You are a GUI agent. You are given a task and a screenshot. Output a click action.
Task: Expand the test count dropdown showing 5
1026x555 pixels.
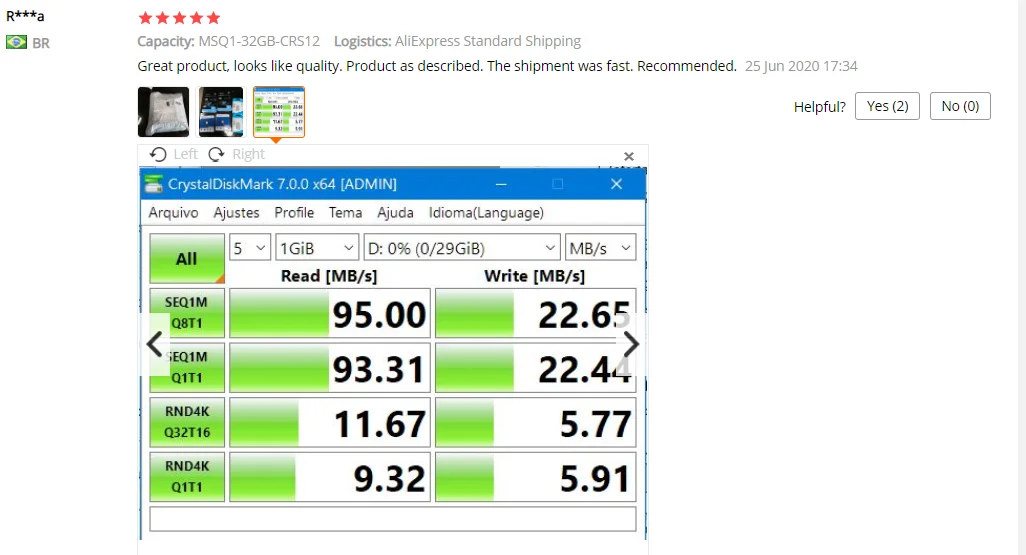coord(249,248)
